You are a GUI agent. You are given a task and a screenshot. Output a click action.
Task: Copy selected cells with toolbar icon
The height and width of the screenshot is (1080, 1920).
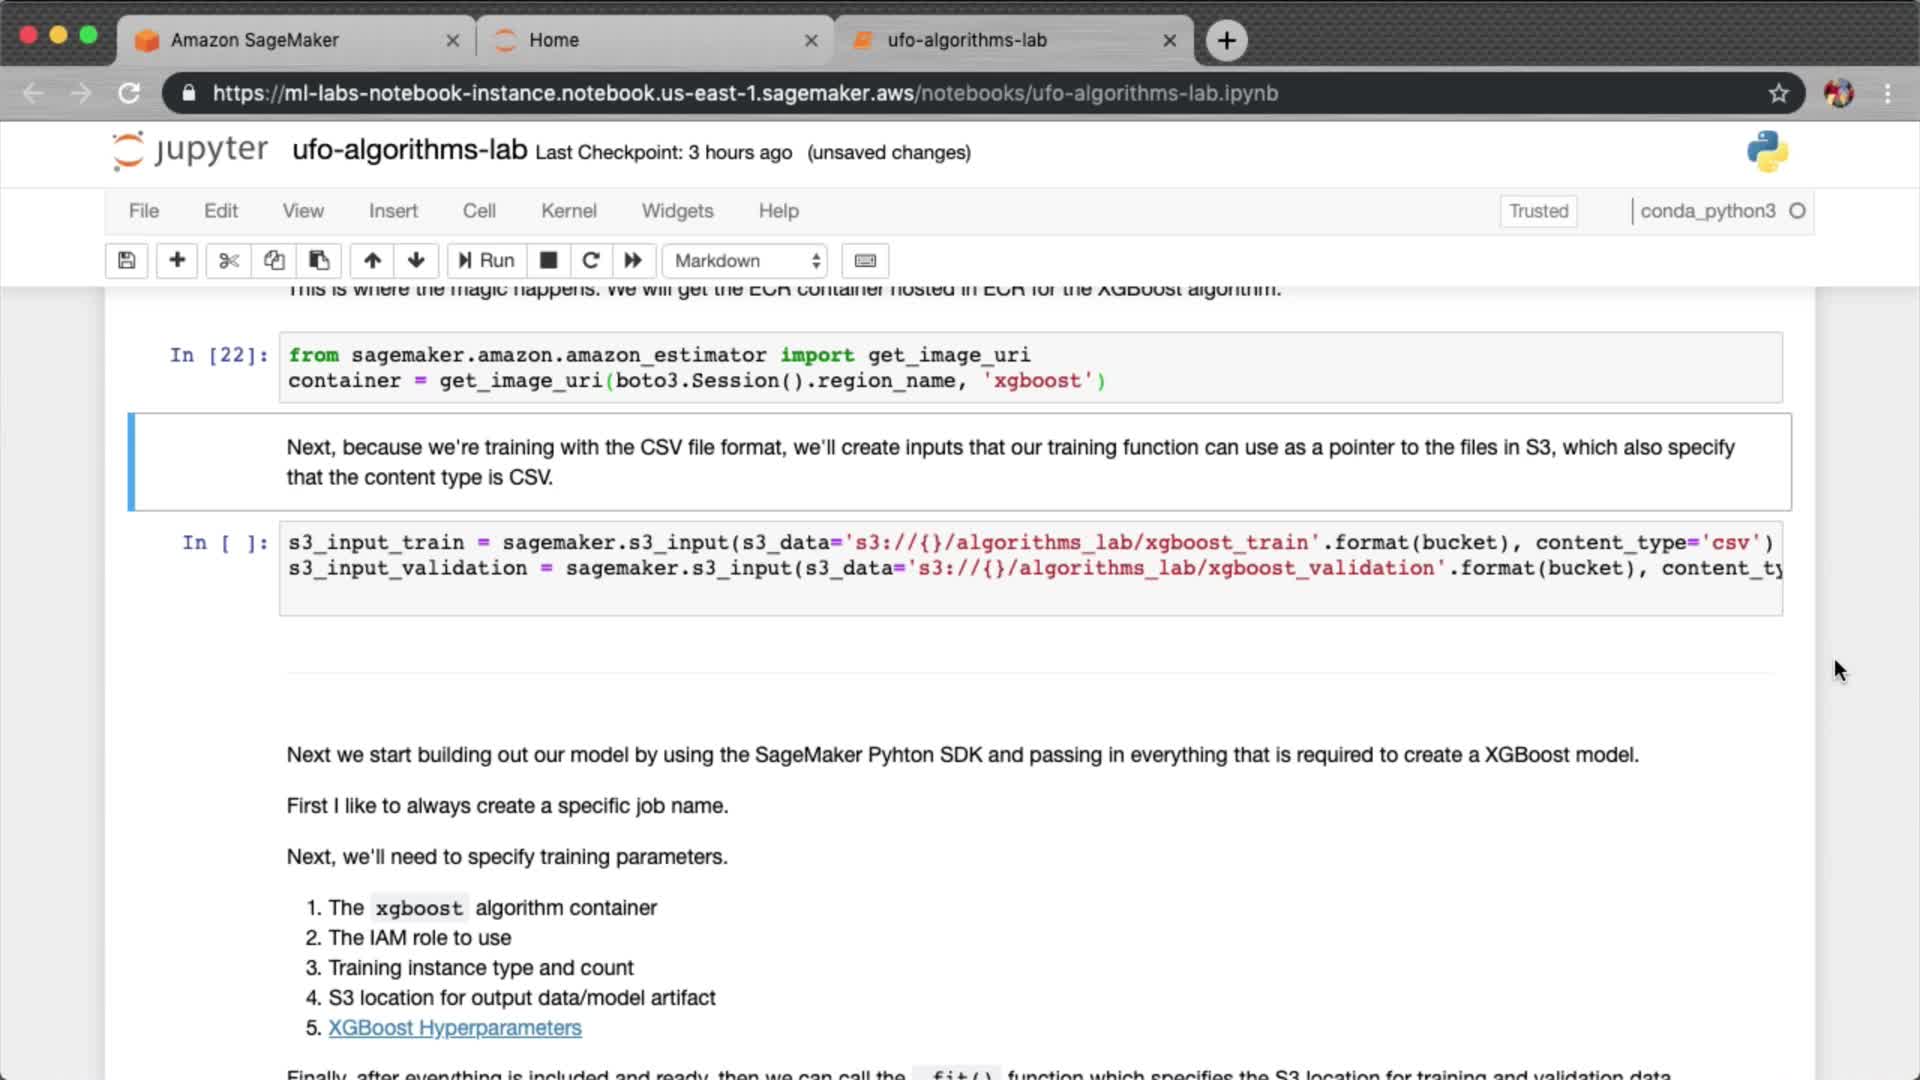coord(274,261)
